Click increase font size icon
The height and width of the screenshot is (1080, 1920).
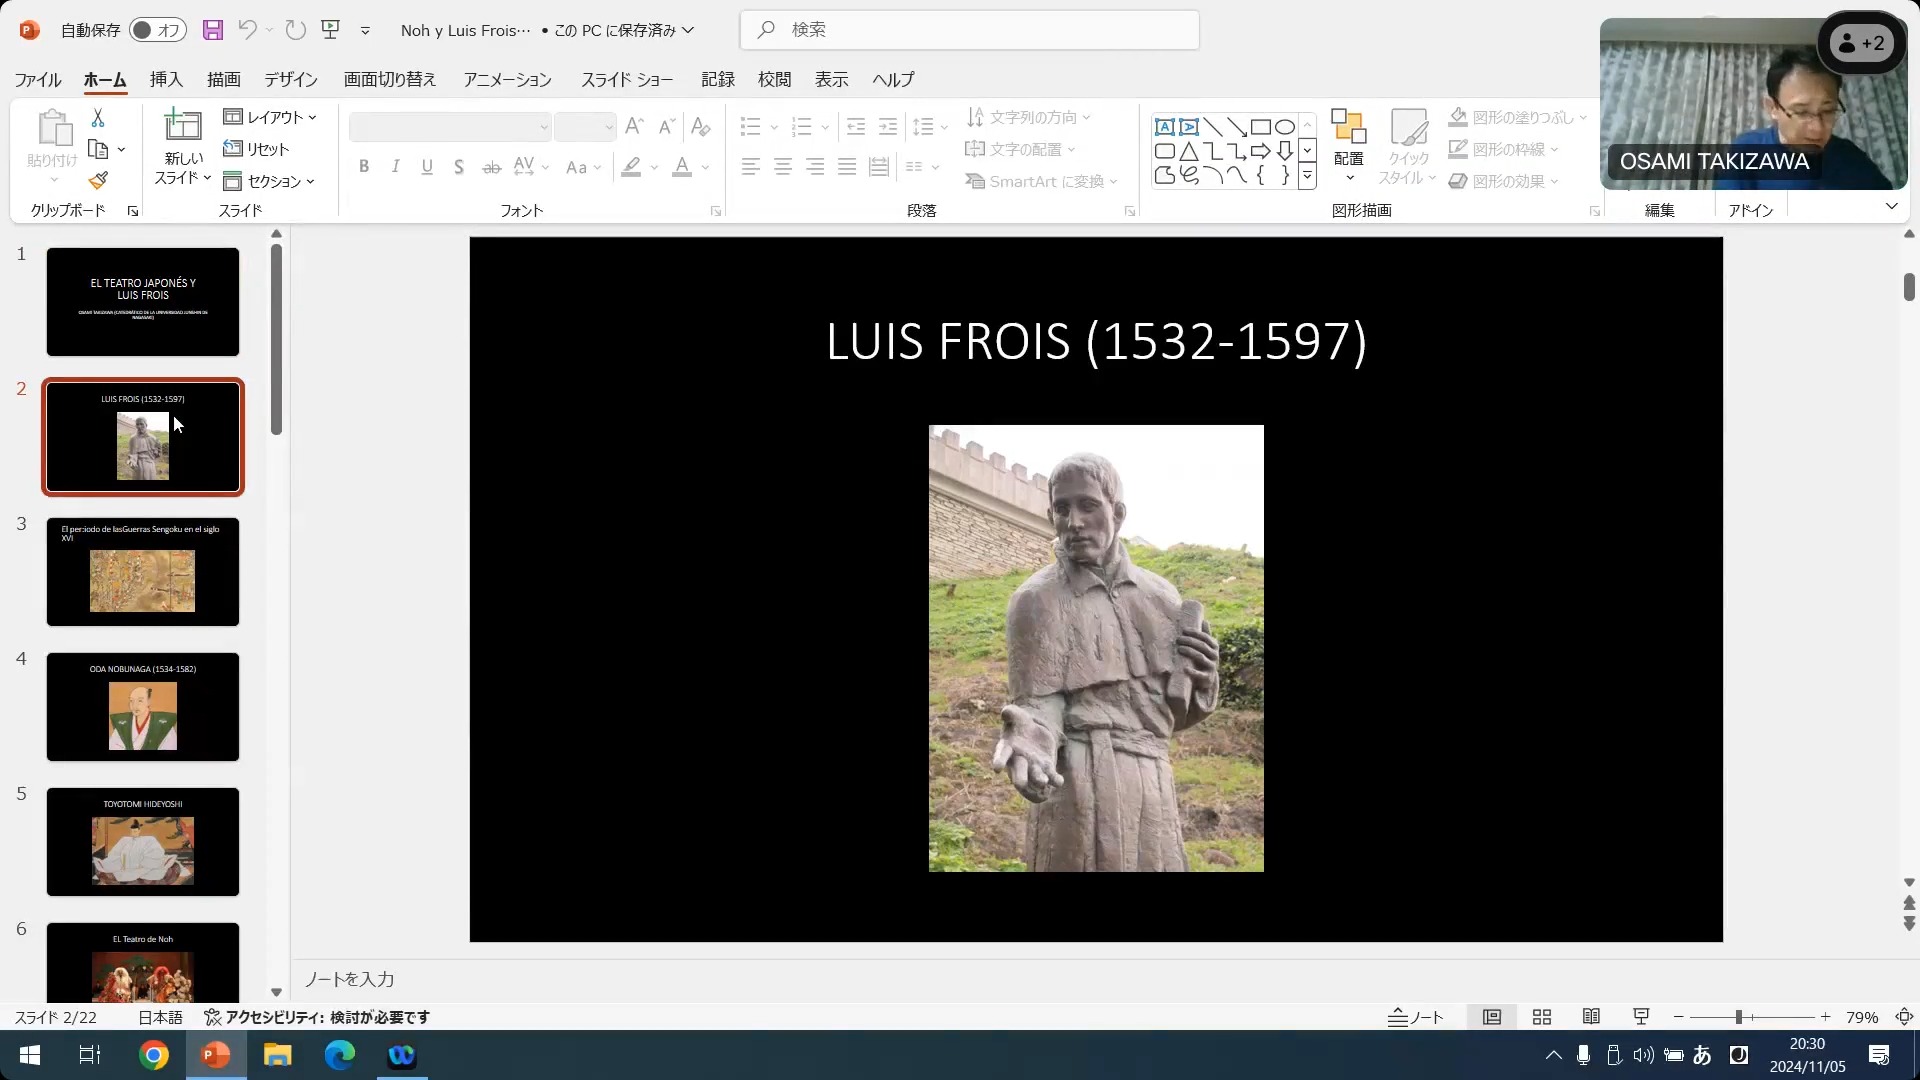click(x=634, y=126)
